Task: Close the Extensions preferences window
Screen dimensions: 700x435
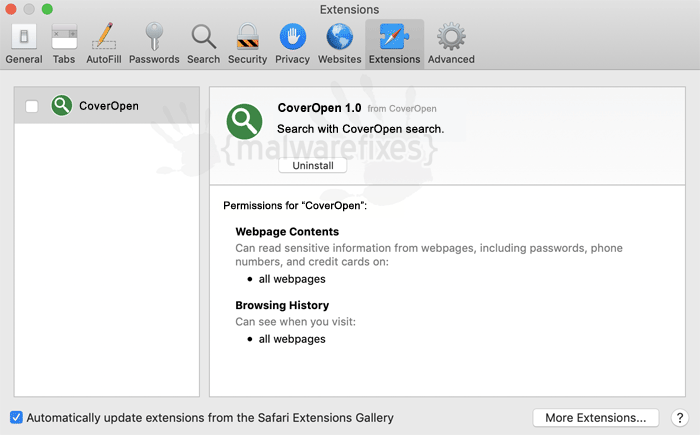Action: 11,9
